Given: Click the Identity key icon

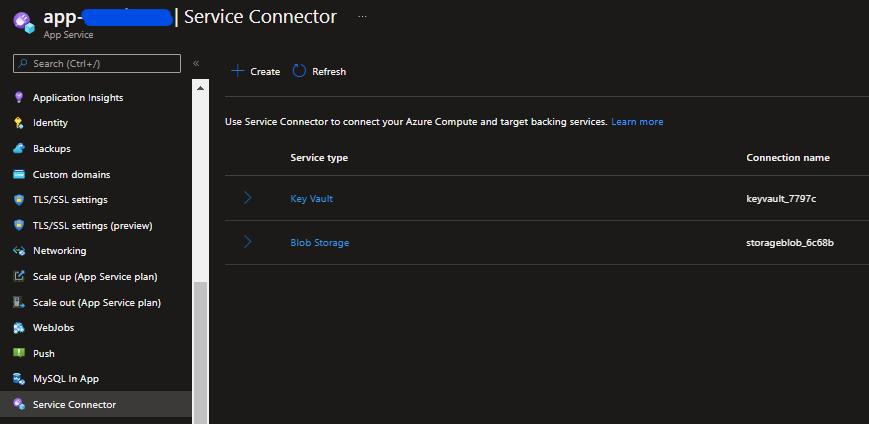Looking at the screenshot, I should (19, 123).
